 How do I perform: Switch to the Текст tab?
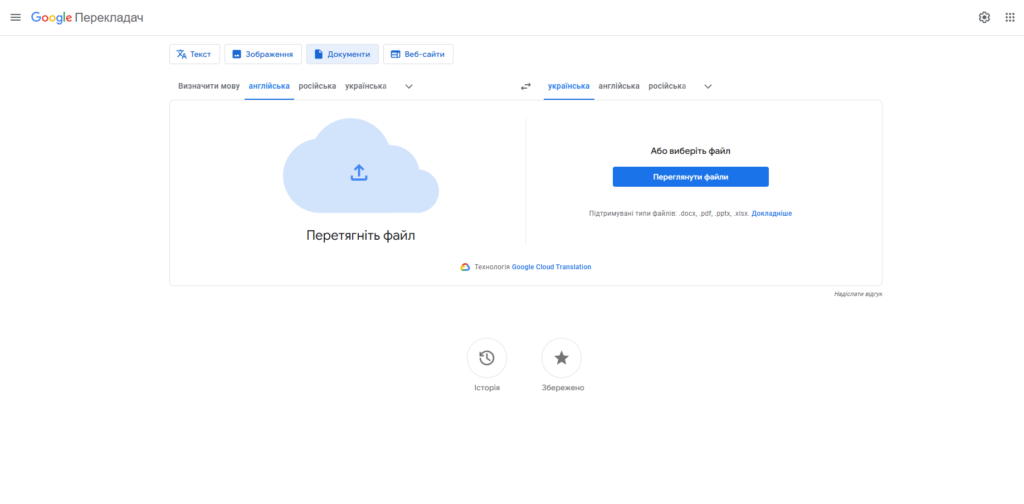[x=195, y=54]
